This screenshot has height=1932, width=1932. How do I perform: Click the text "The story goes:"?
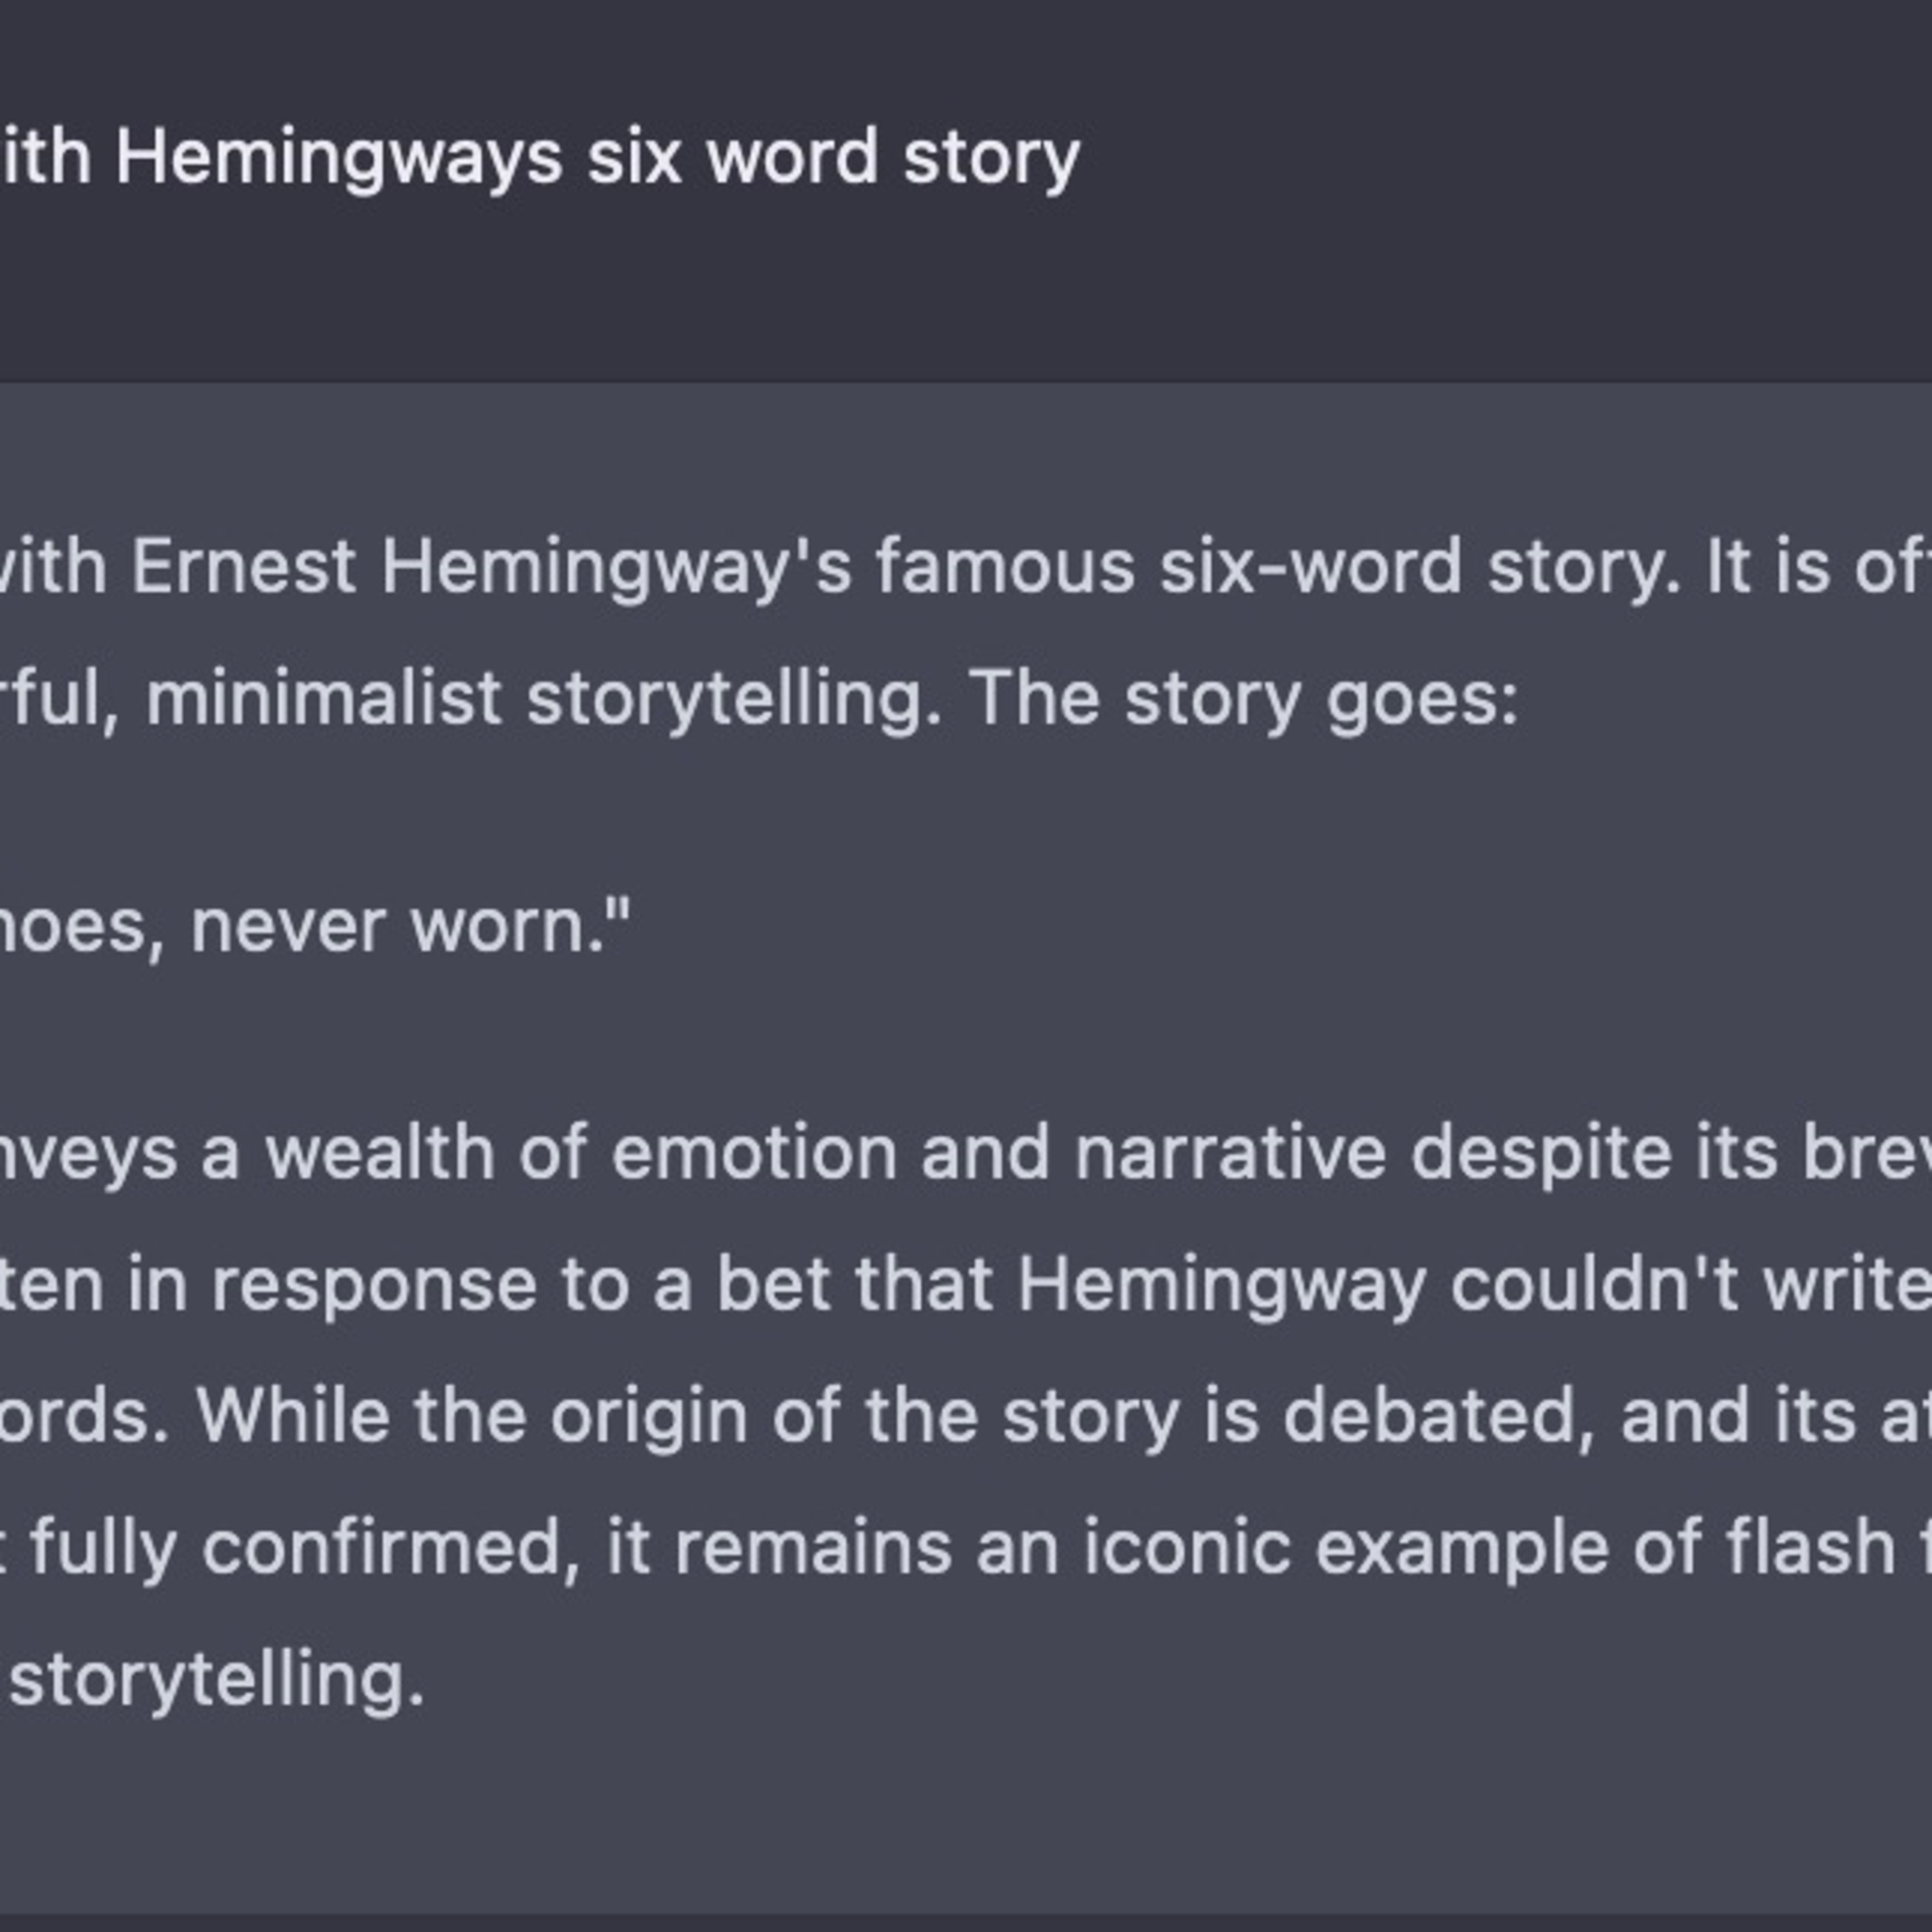point(1242,698)
